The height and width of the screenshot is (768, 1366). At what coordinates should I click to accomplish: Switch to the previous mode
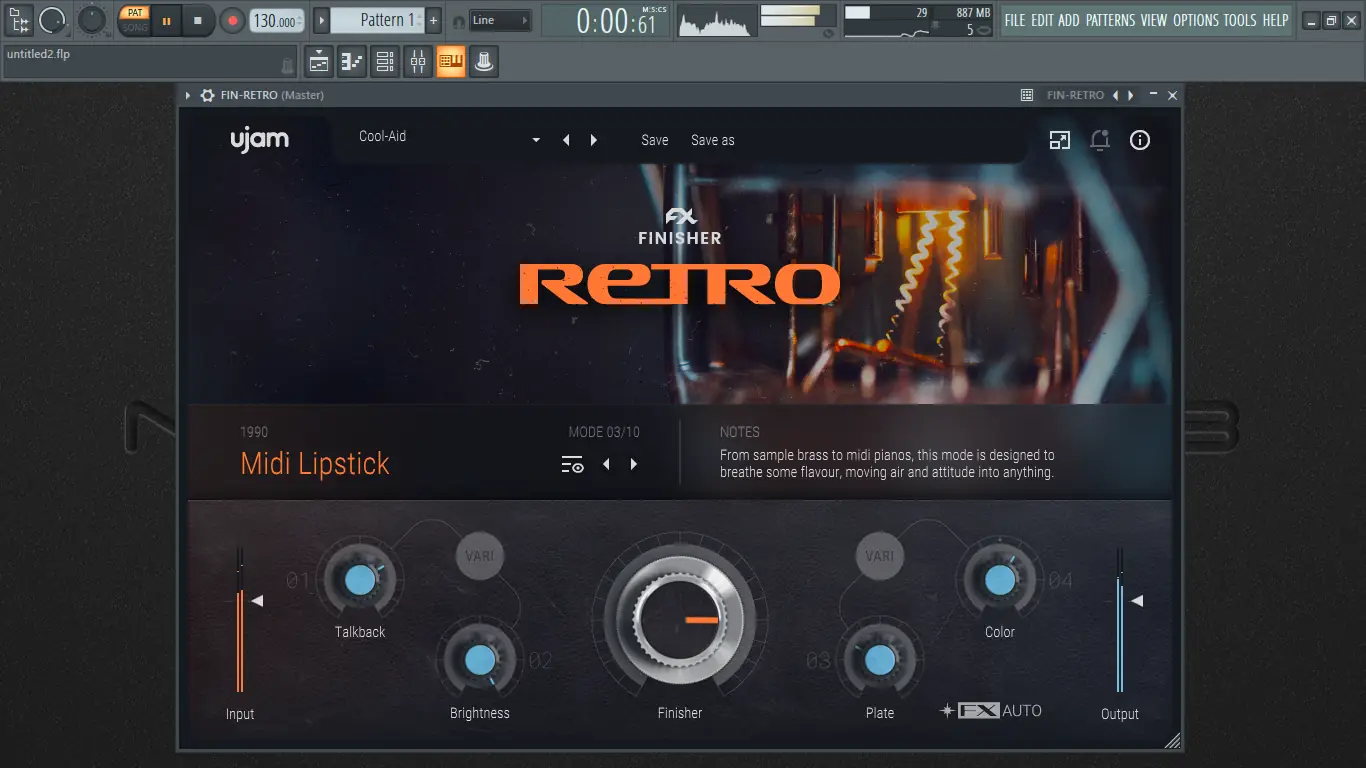click(x=606, y=464)
